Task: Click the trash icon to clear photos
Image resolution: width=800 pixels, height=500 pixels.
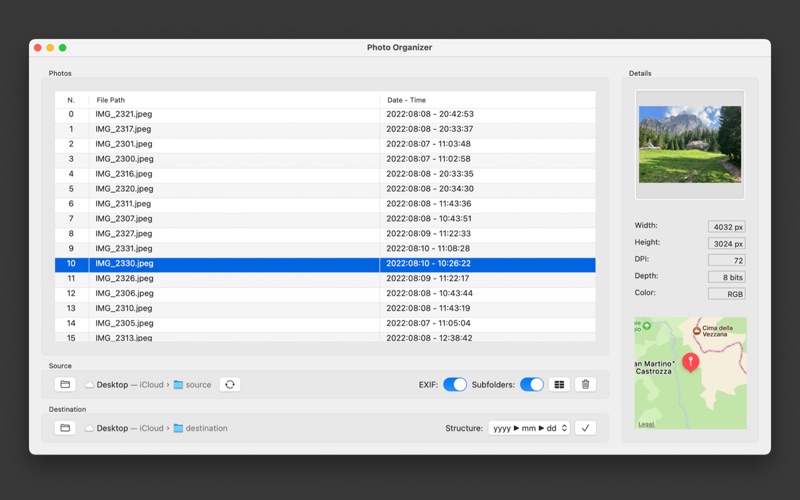Action: 586,384
